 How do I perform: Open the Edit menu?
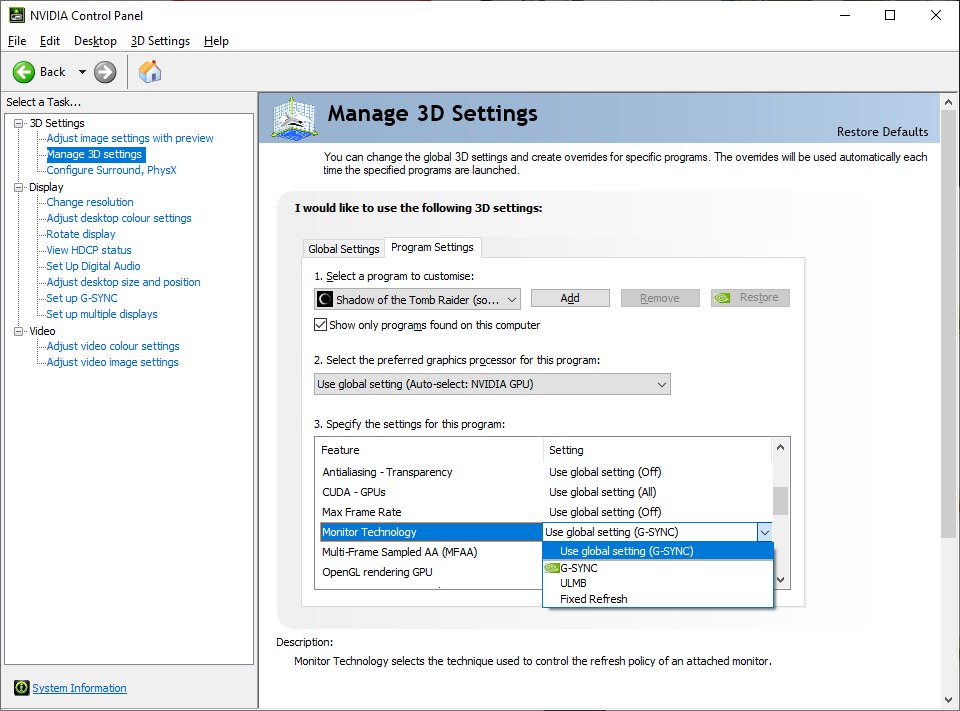[x=50, y=41]
